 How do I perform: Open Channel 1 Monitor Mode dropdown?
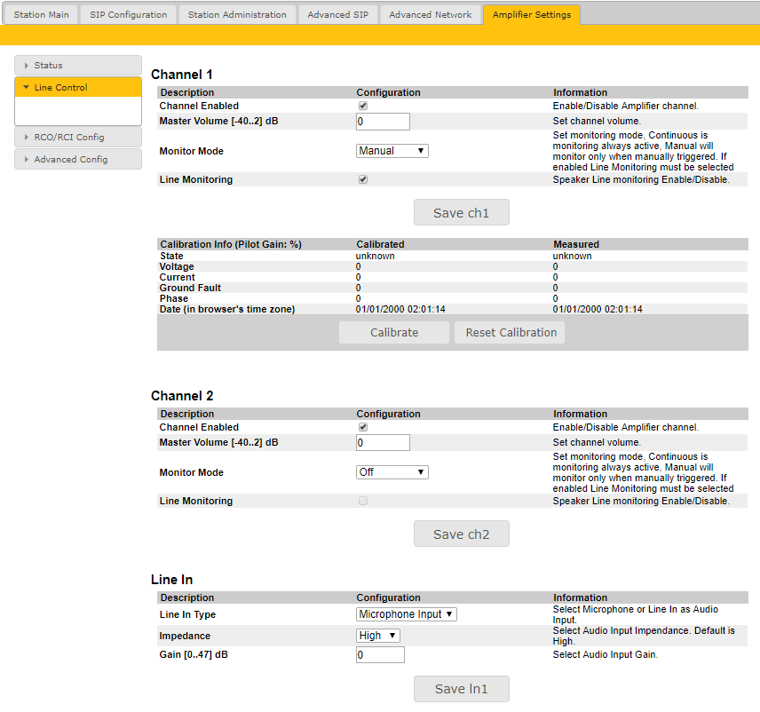tap(392, 151)
